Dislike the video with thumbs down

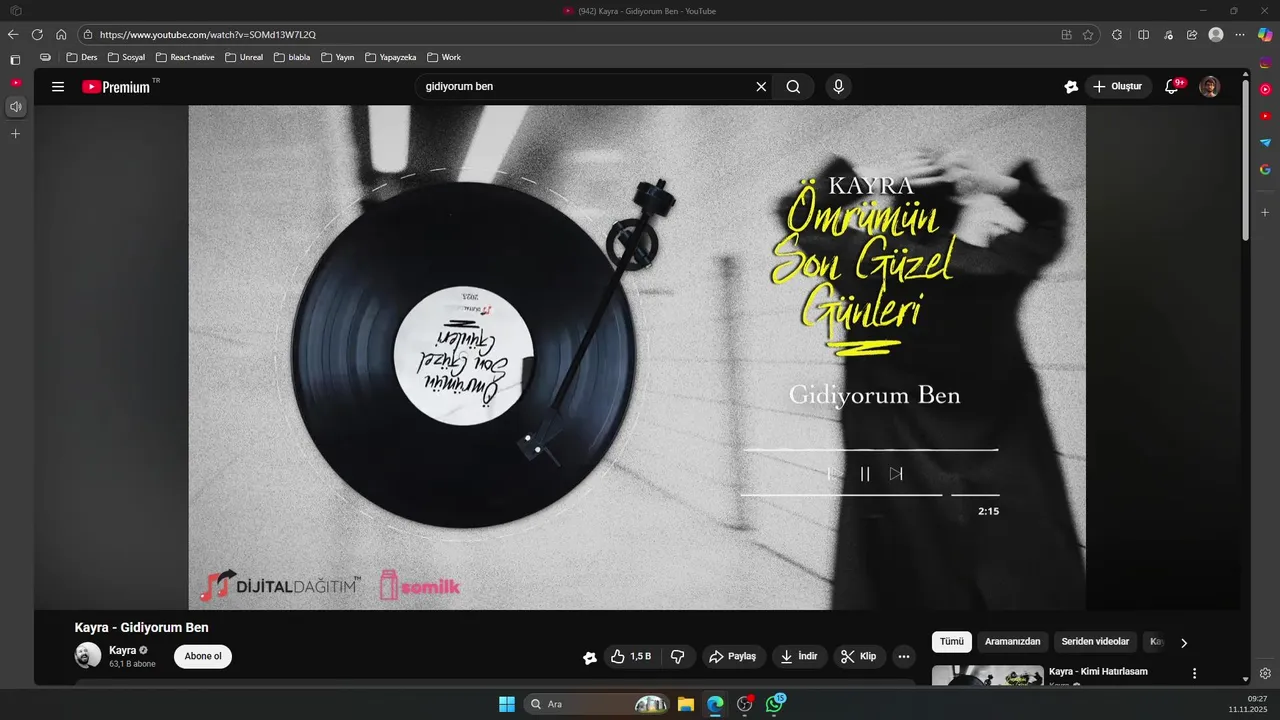coord(677,657)
